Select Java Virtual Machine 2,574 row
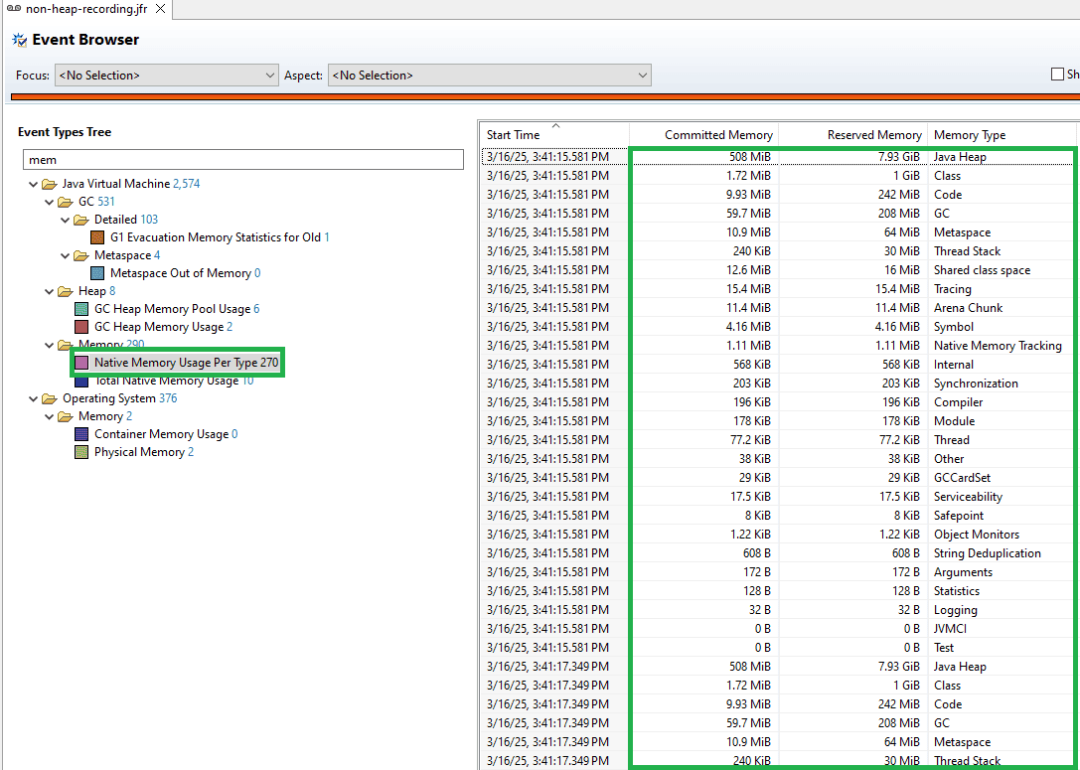 click(131, 184)
